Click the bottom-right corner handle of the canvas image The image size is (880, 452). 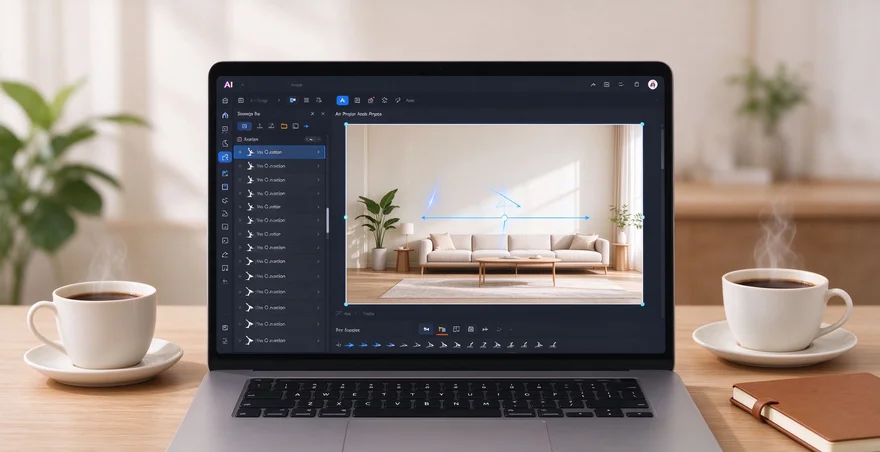[643, 304]
